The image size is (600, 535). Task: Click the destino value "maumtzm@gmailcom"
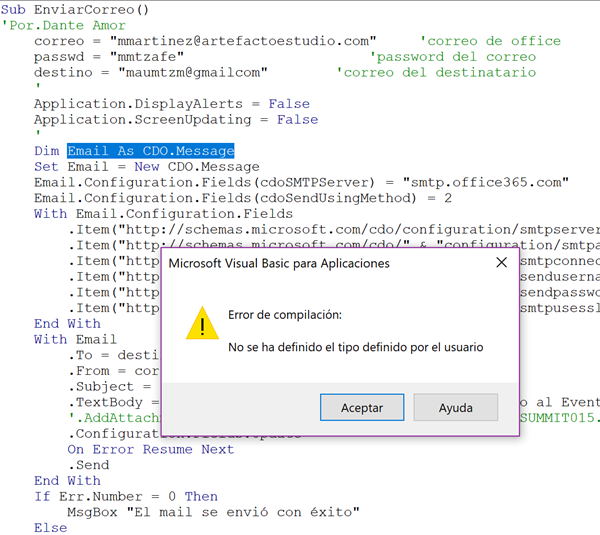(x=193, y=72)
